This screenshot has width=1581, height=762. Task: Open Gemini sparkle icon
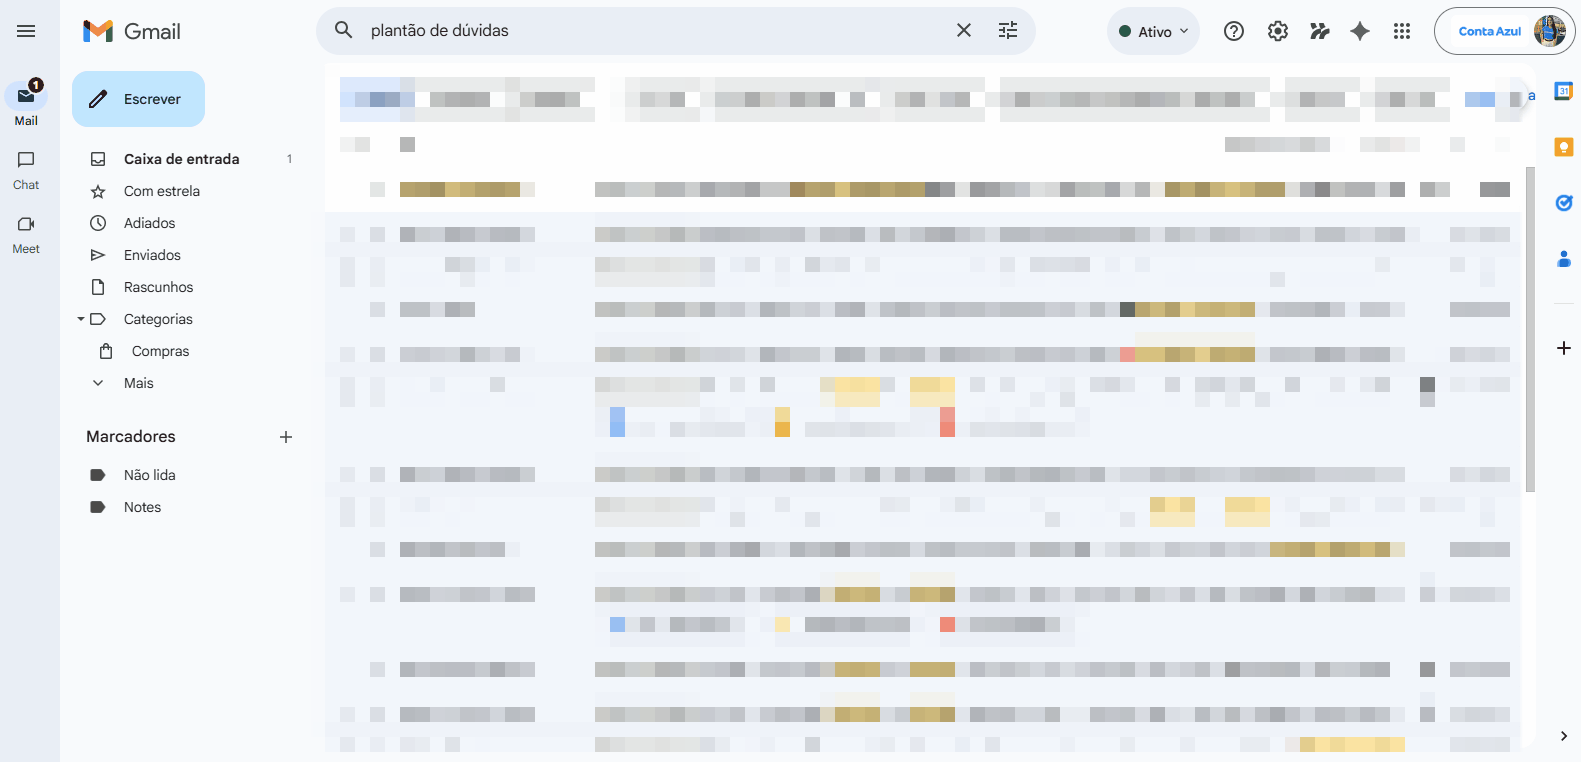[1360, 31]
